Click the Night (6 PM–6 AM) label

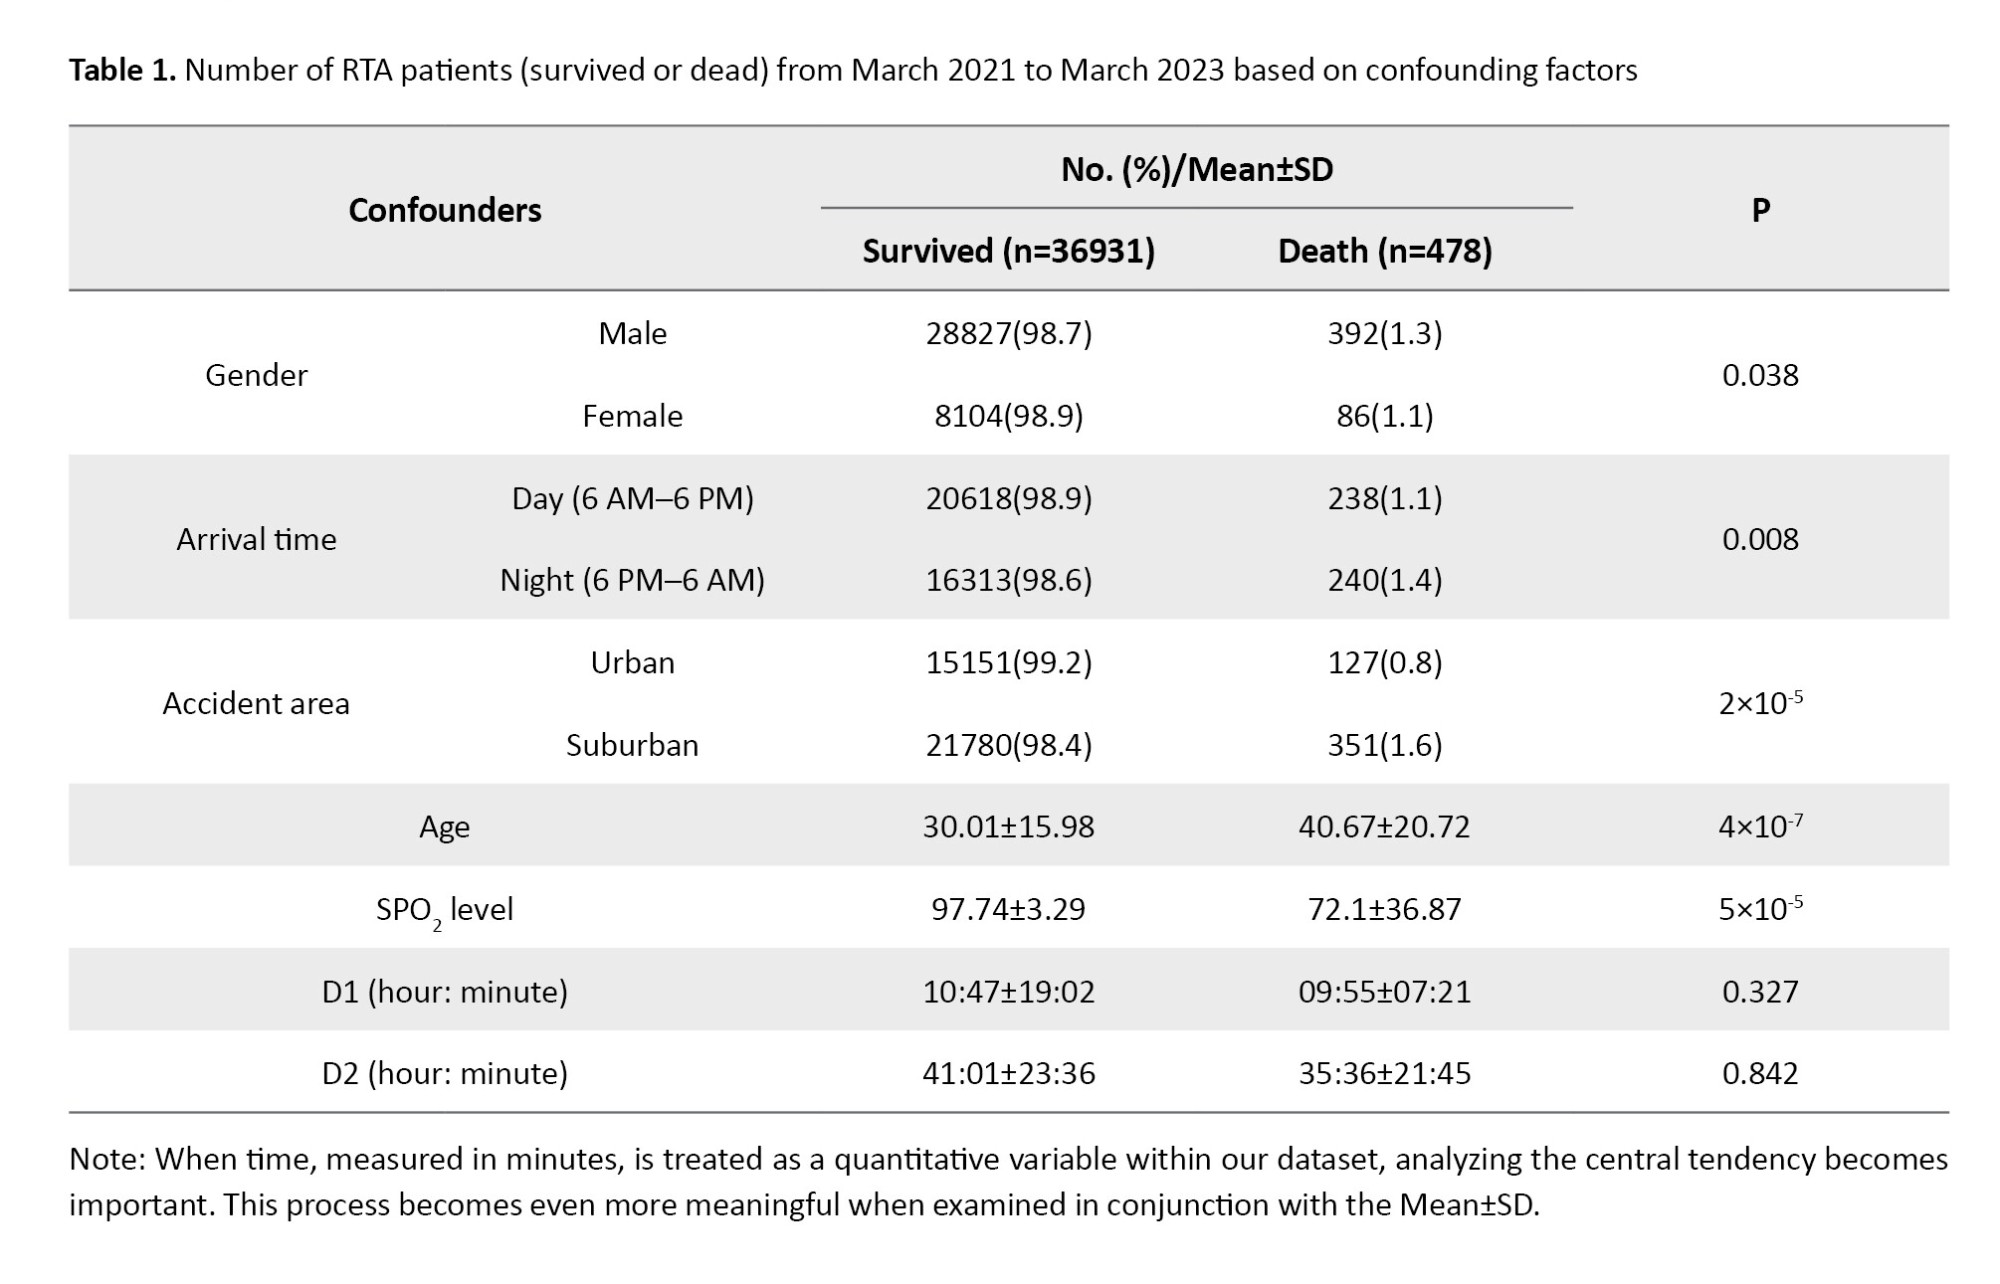[632, 580]
